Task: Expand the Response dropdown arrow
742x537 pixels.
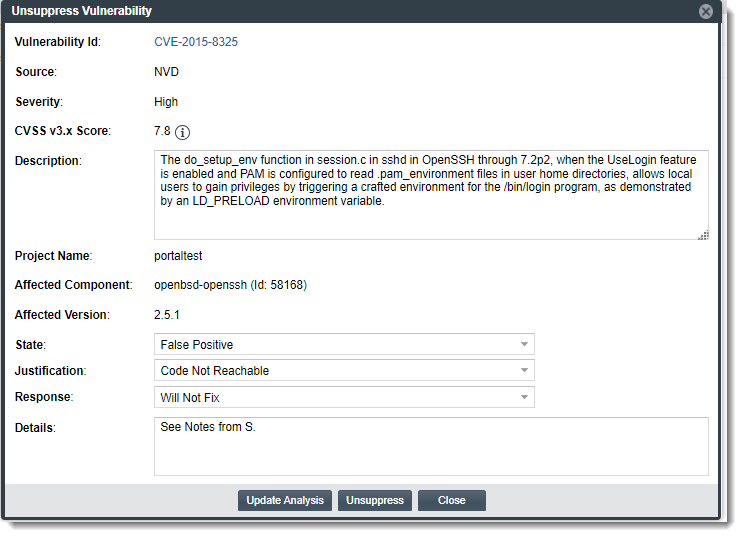Action: pyautogui.click(x=524, y=397)
